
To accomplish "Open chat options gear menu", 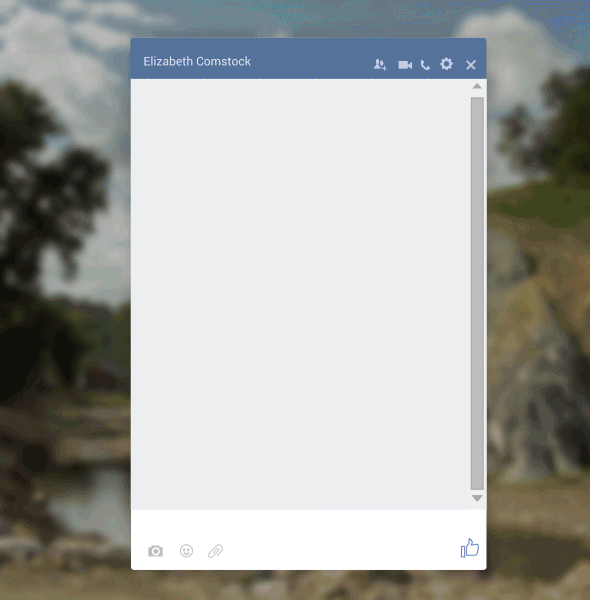I will (x=446, y=64).
